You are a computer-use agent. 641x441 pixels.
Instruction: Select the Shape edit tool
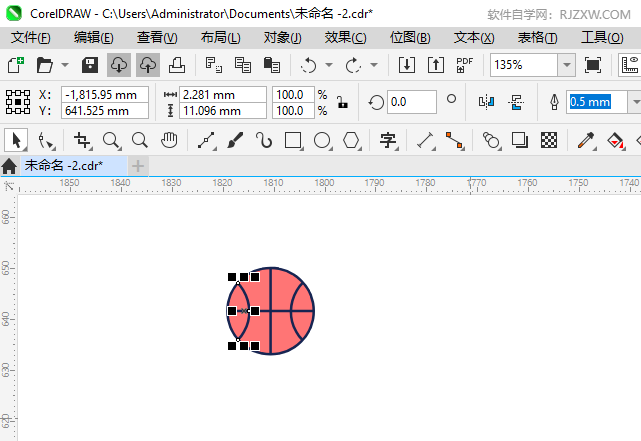pos(45,141)
